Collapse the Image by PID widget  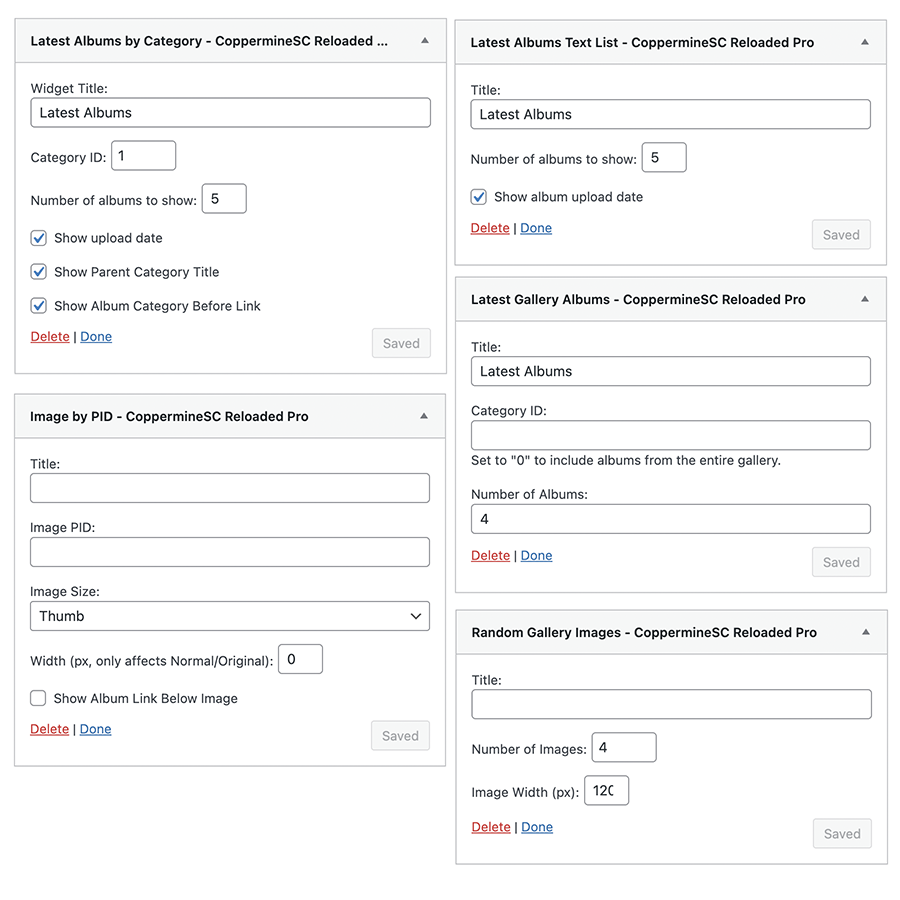[424, 416]
